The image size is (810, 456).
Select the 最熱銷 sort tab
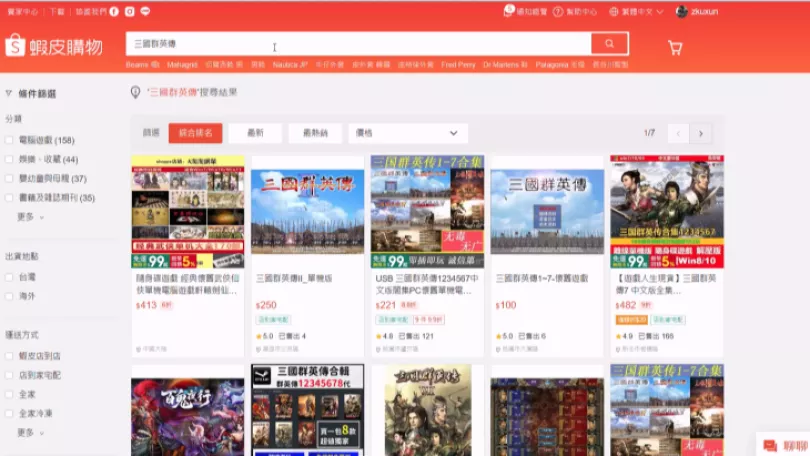(x=315, y=133)
